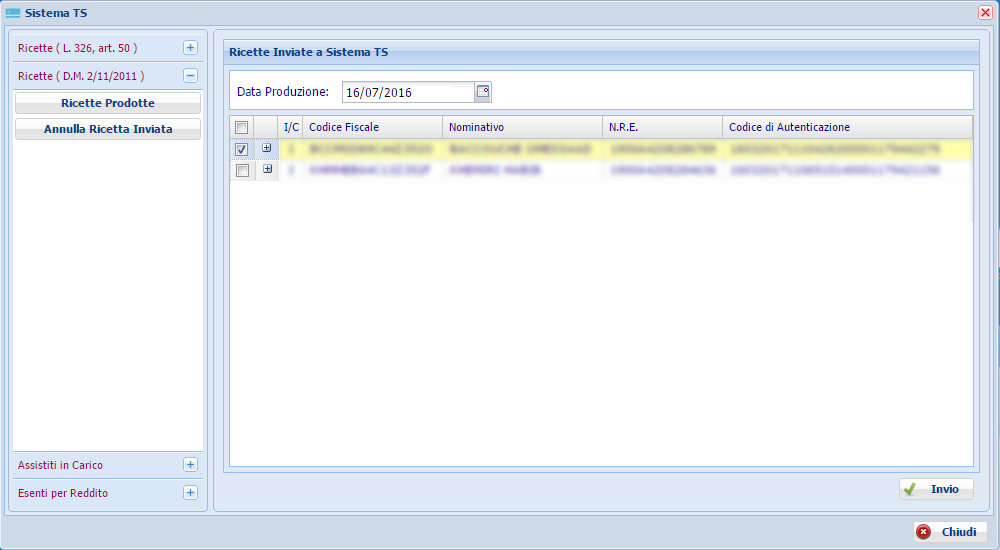Collapse Ricette (D.M. 2/11/2011) section

click(x=190, y=76)
